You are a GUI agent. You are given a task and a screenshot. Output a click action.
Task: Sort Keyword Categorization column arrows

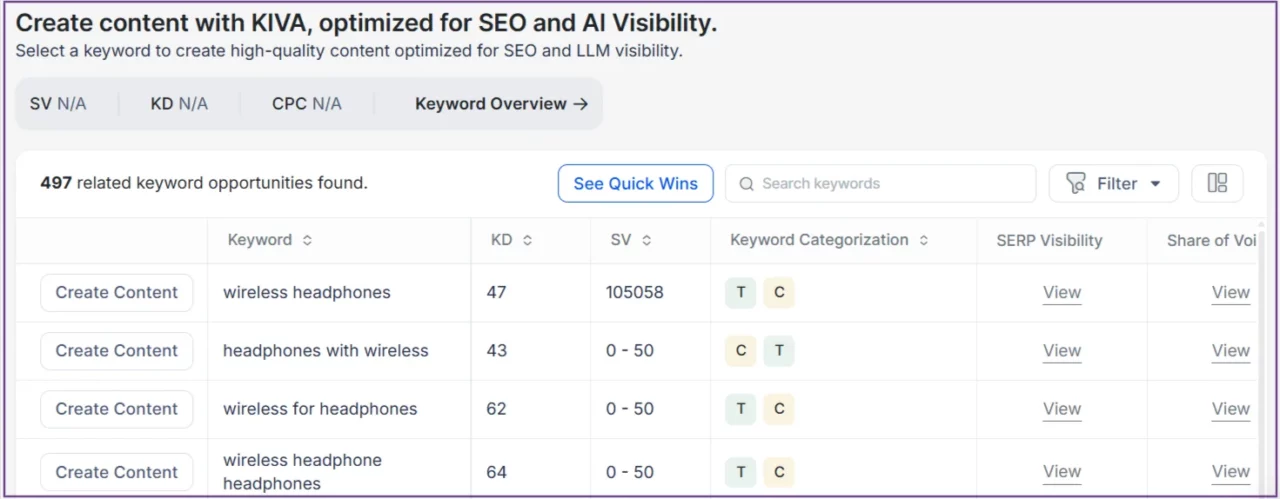click(x=923, y=240)
